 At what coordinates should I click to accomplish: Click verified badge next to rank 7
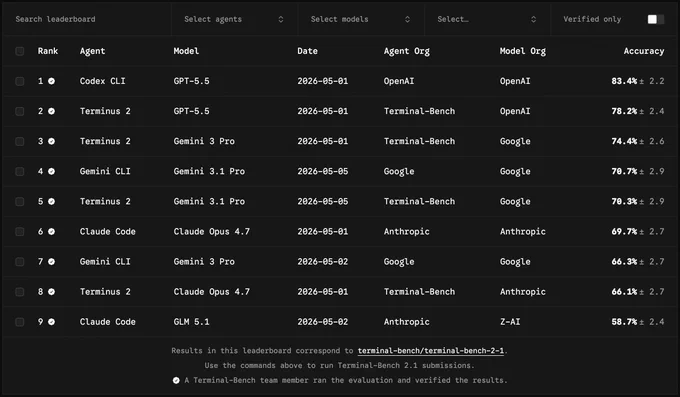(x=51, y=262)
